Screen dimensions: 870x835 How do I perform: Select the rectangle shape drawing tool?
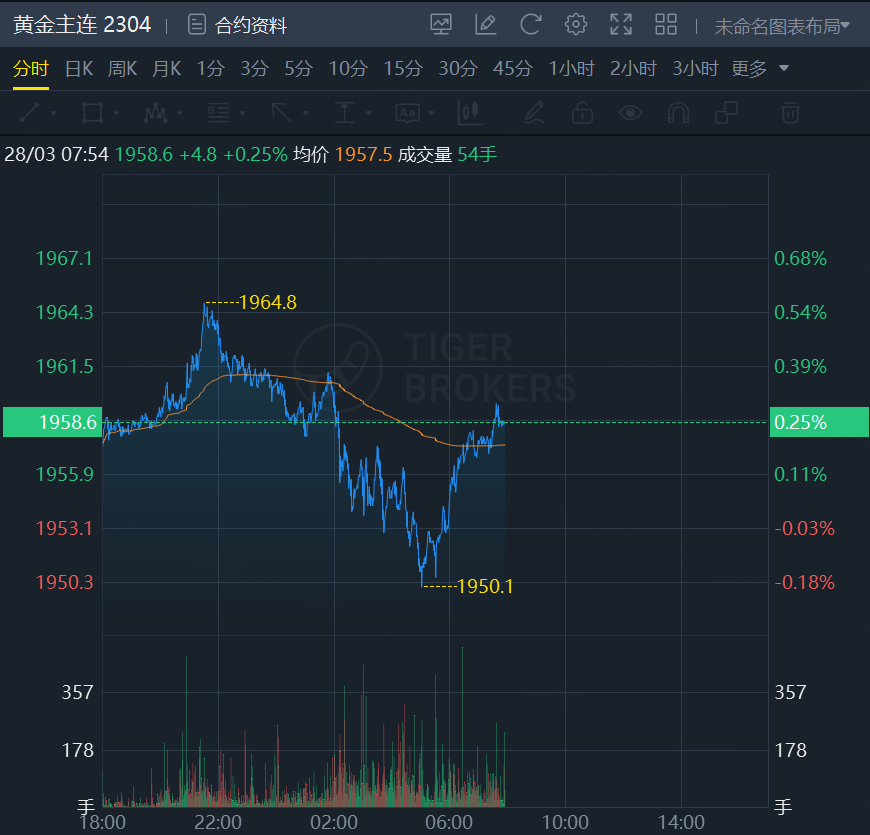tap(92, 113)
